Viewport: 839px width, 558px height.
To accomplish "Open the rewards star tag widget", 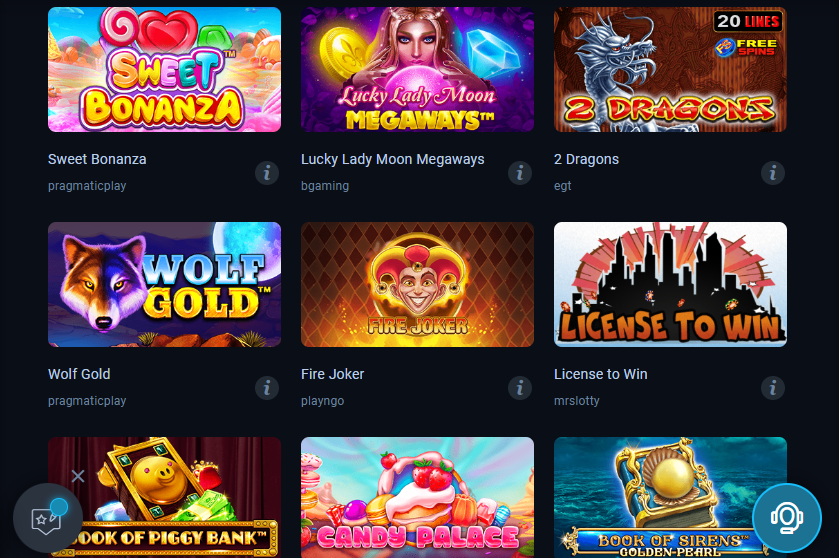I will pos(48,518).
